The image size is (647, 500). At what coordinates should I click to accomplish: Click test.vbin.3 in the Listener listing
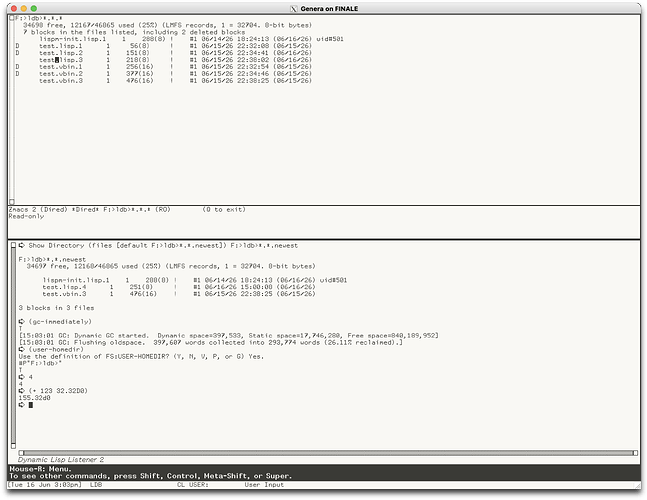(x=64, y=294)
